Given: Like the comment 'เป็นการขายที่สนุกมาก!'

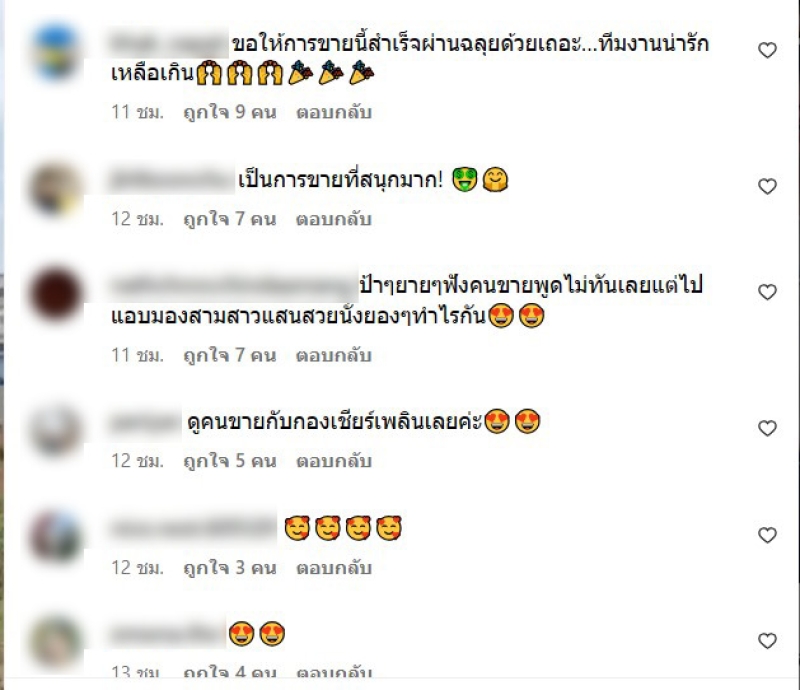Looking at the screenshot, I should point(767,186).
